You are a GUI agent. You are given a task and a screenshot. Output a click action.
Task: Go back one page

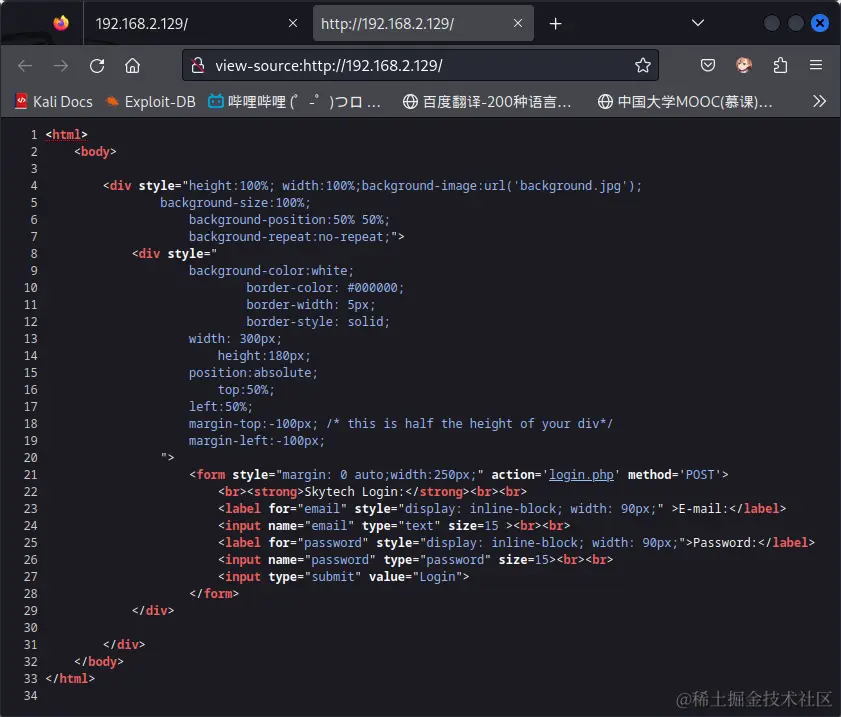[25, 65]
